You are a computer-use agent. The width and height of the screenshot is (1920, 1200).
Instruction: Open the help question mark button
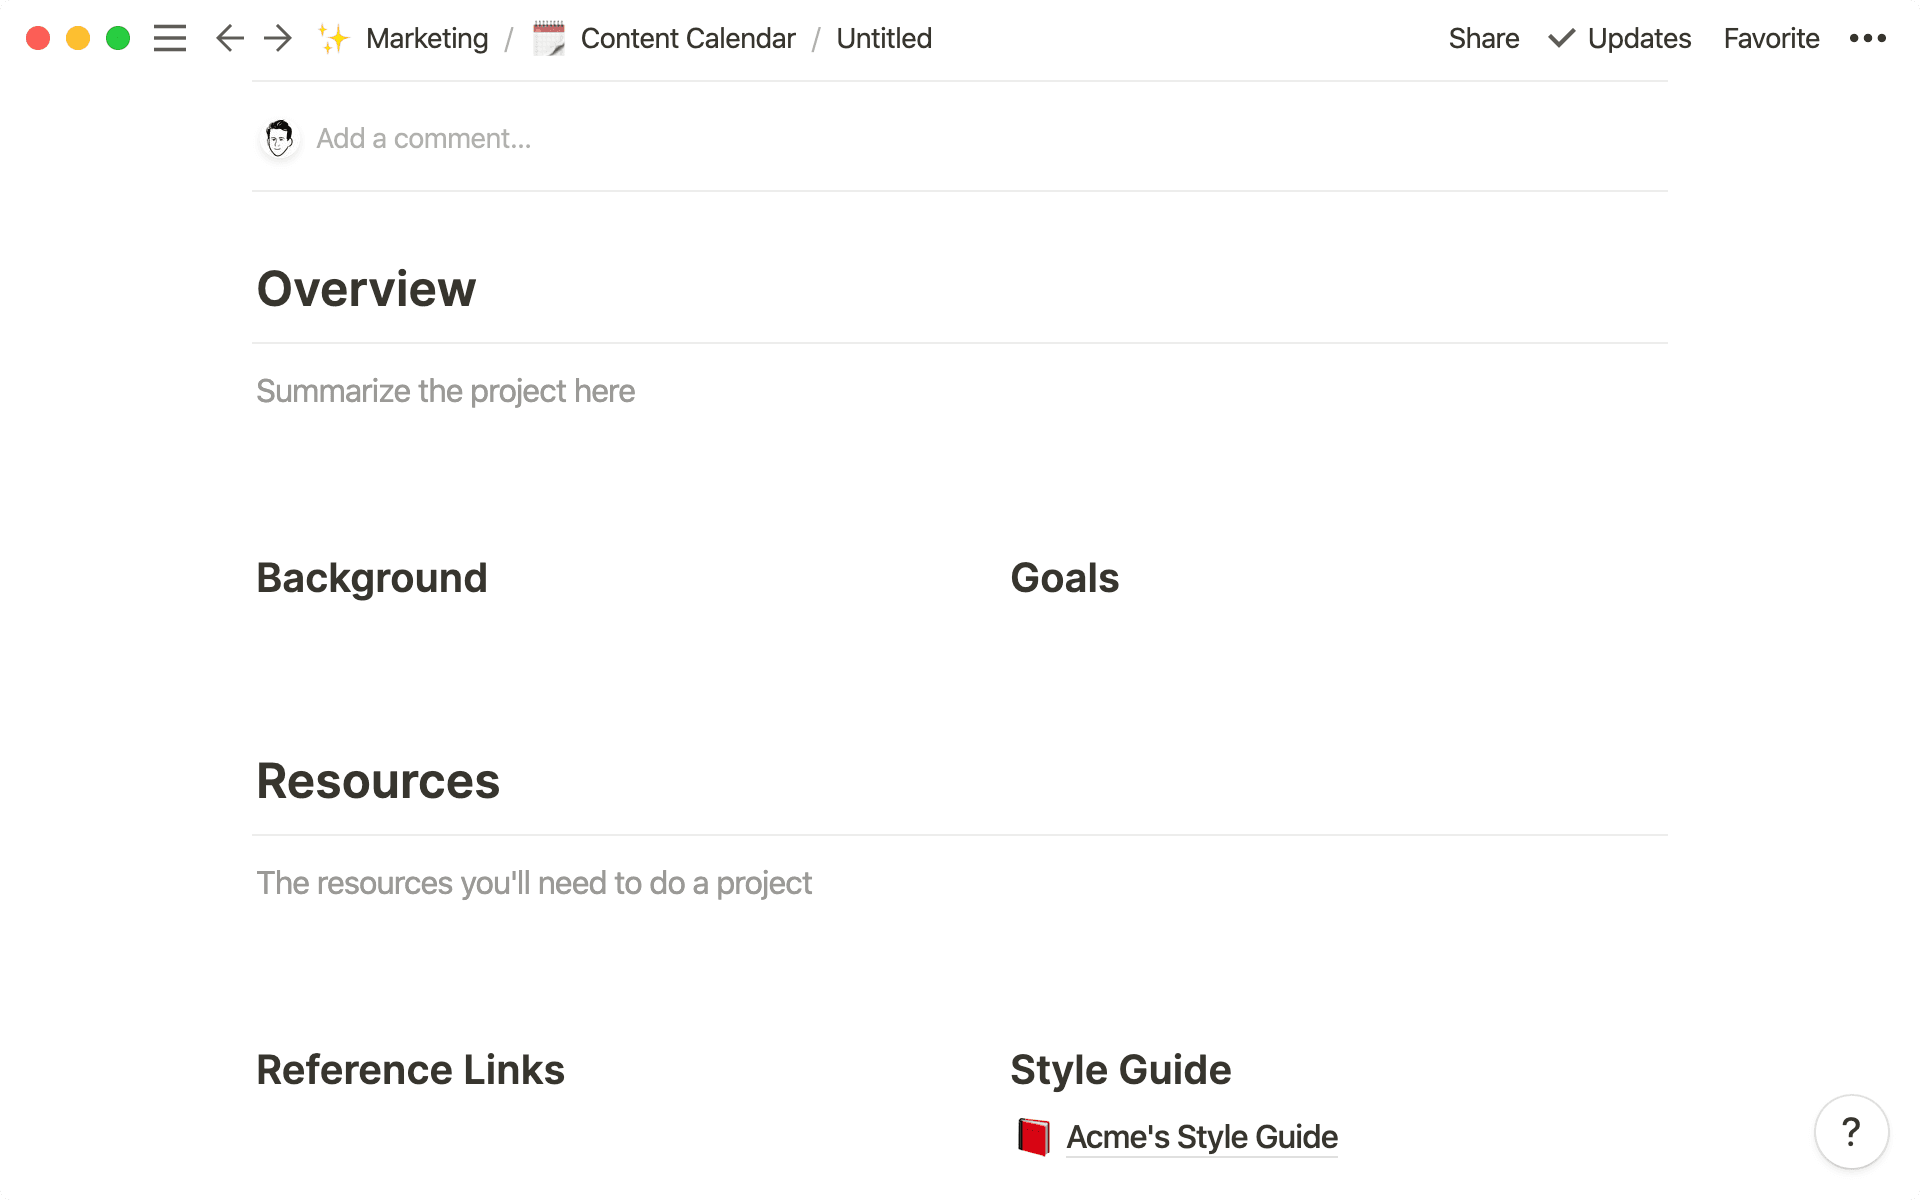[x=1851, y=1132]
